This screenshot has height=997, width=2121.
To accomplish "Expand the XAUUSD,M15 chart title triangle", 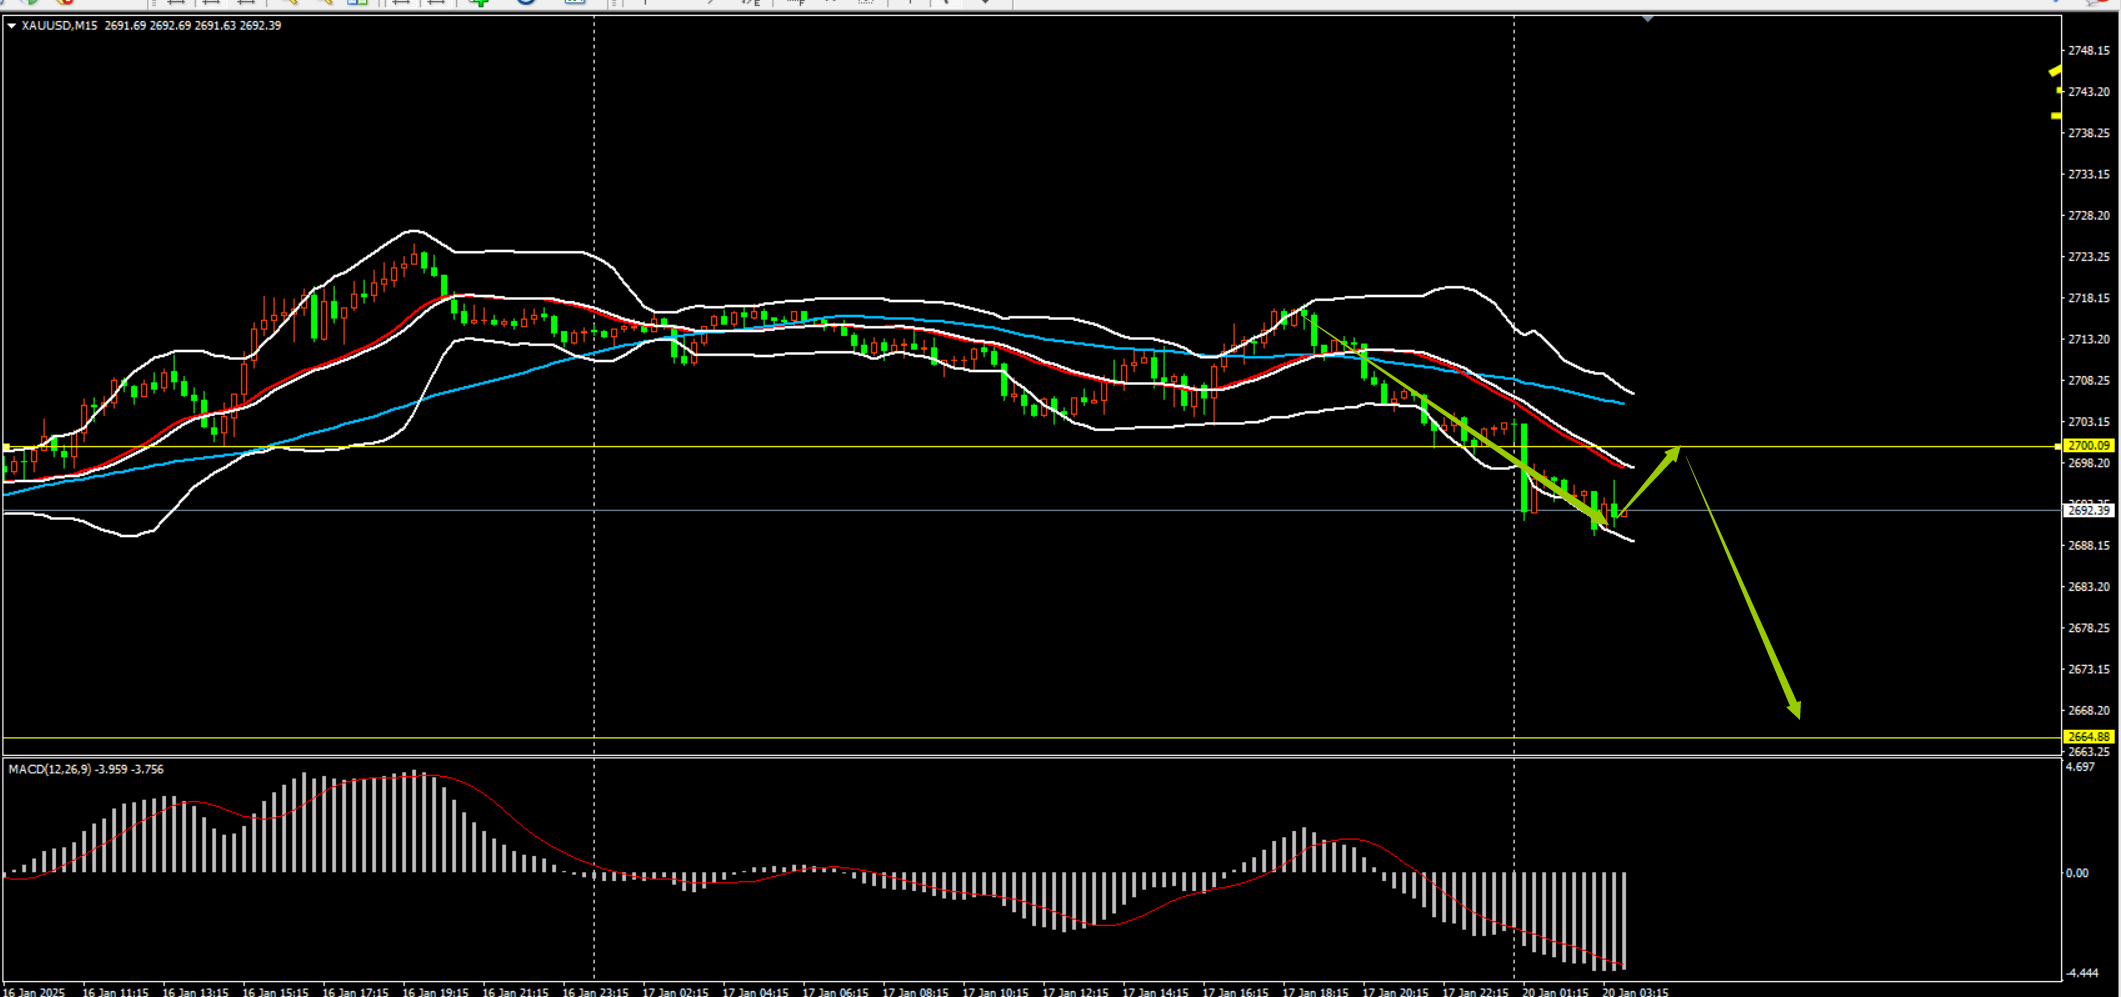I will tap(11, 26).
